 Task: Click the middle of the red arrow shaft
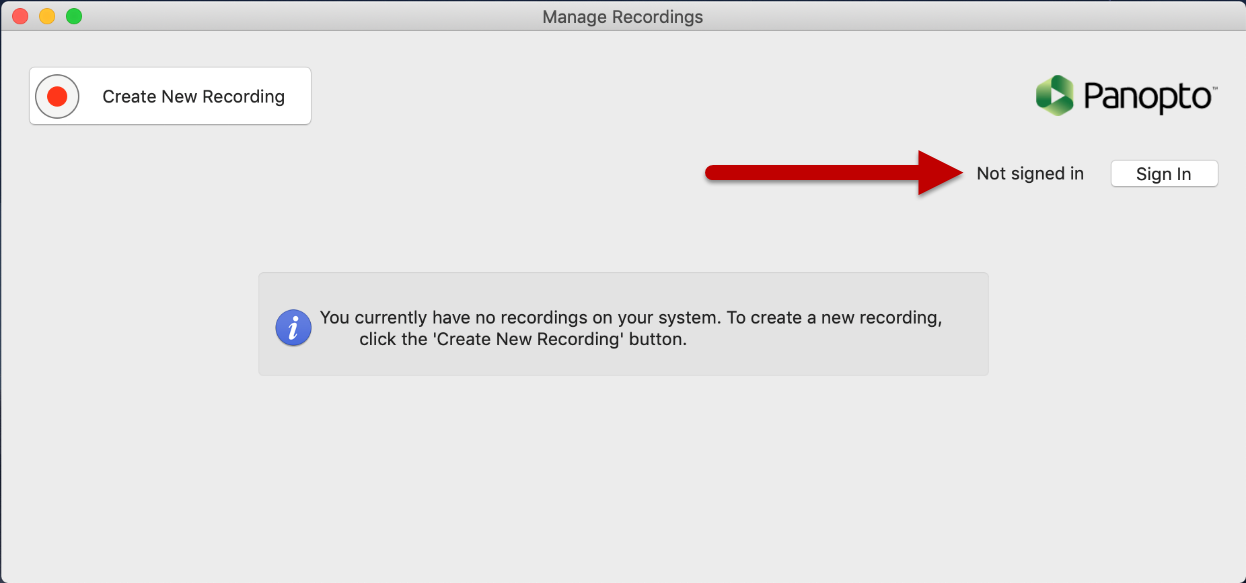point(815,173)
